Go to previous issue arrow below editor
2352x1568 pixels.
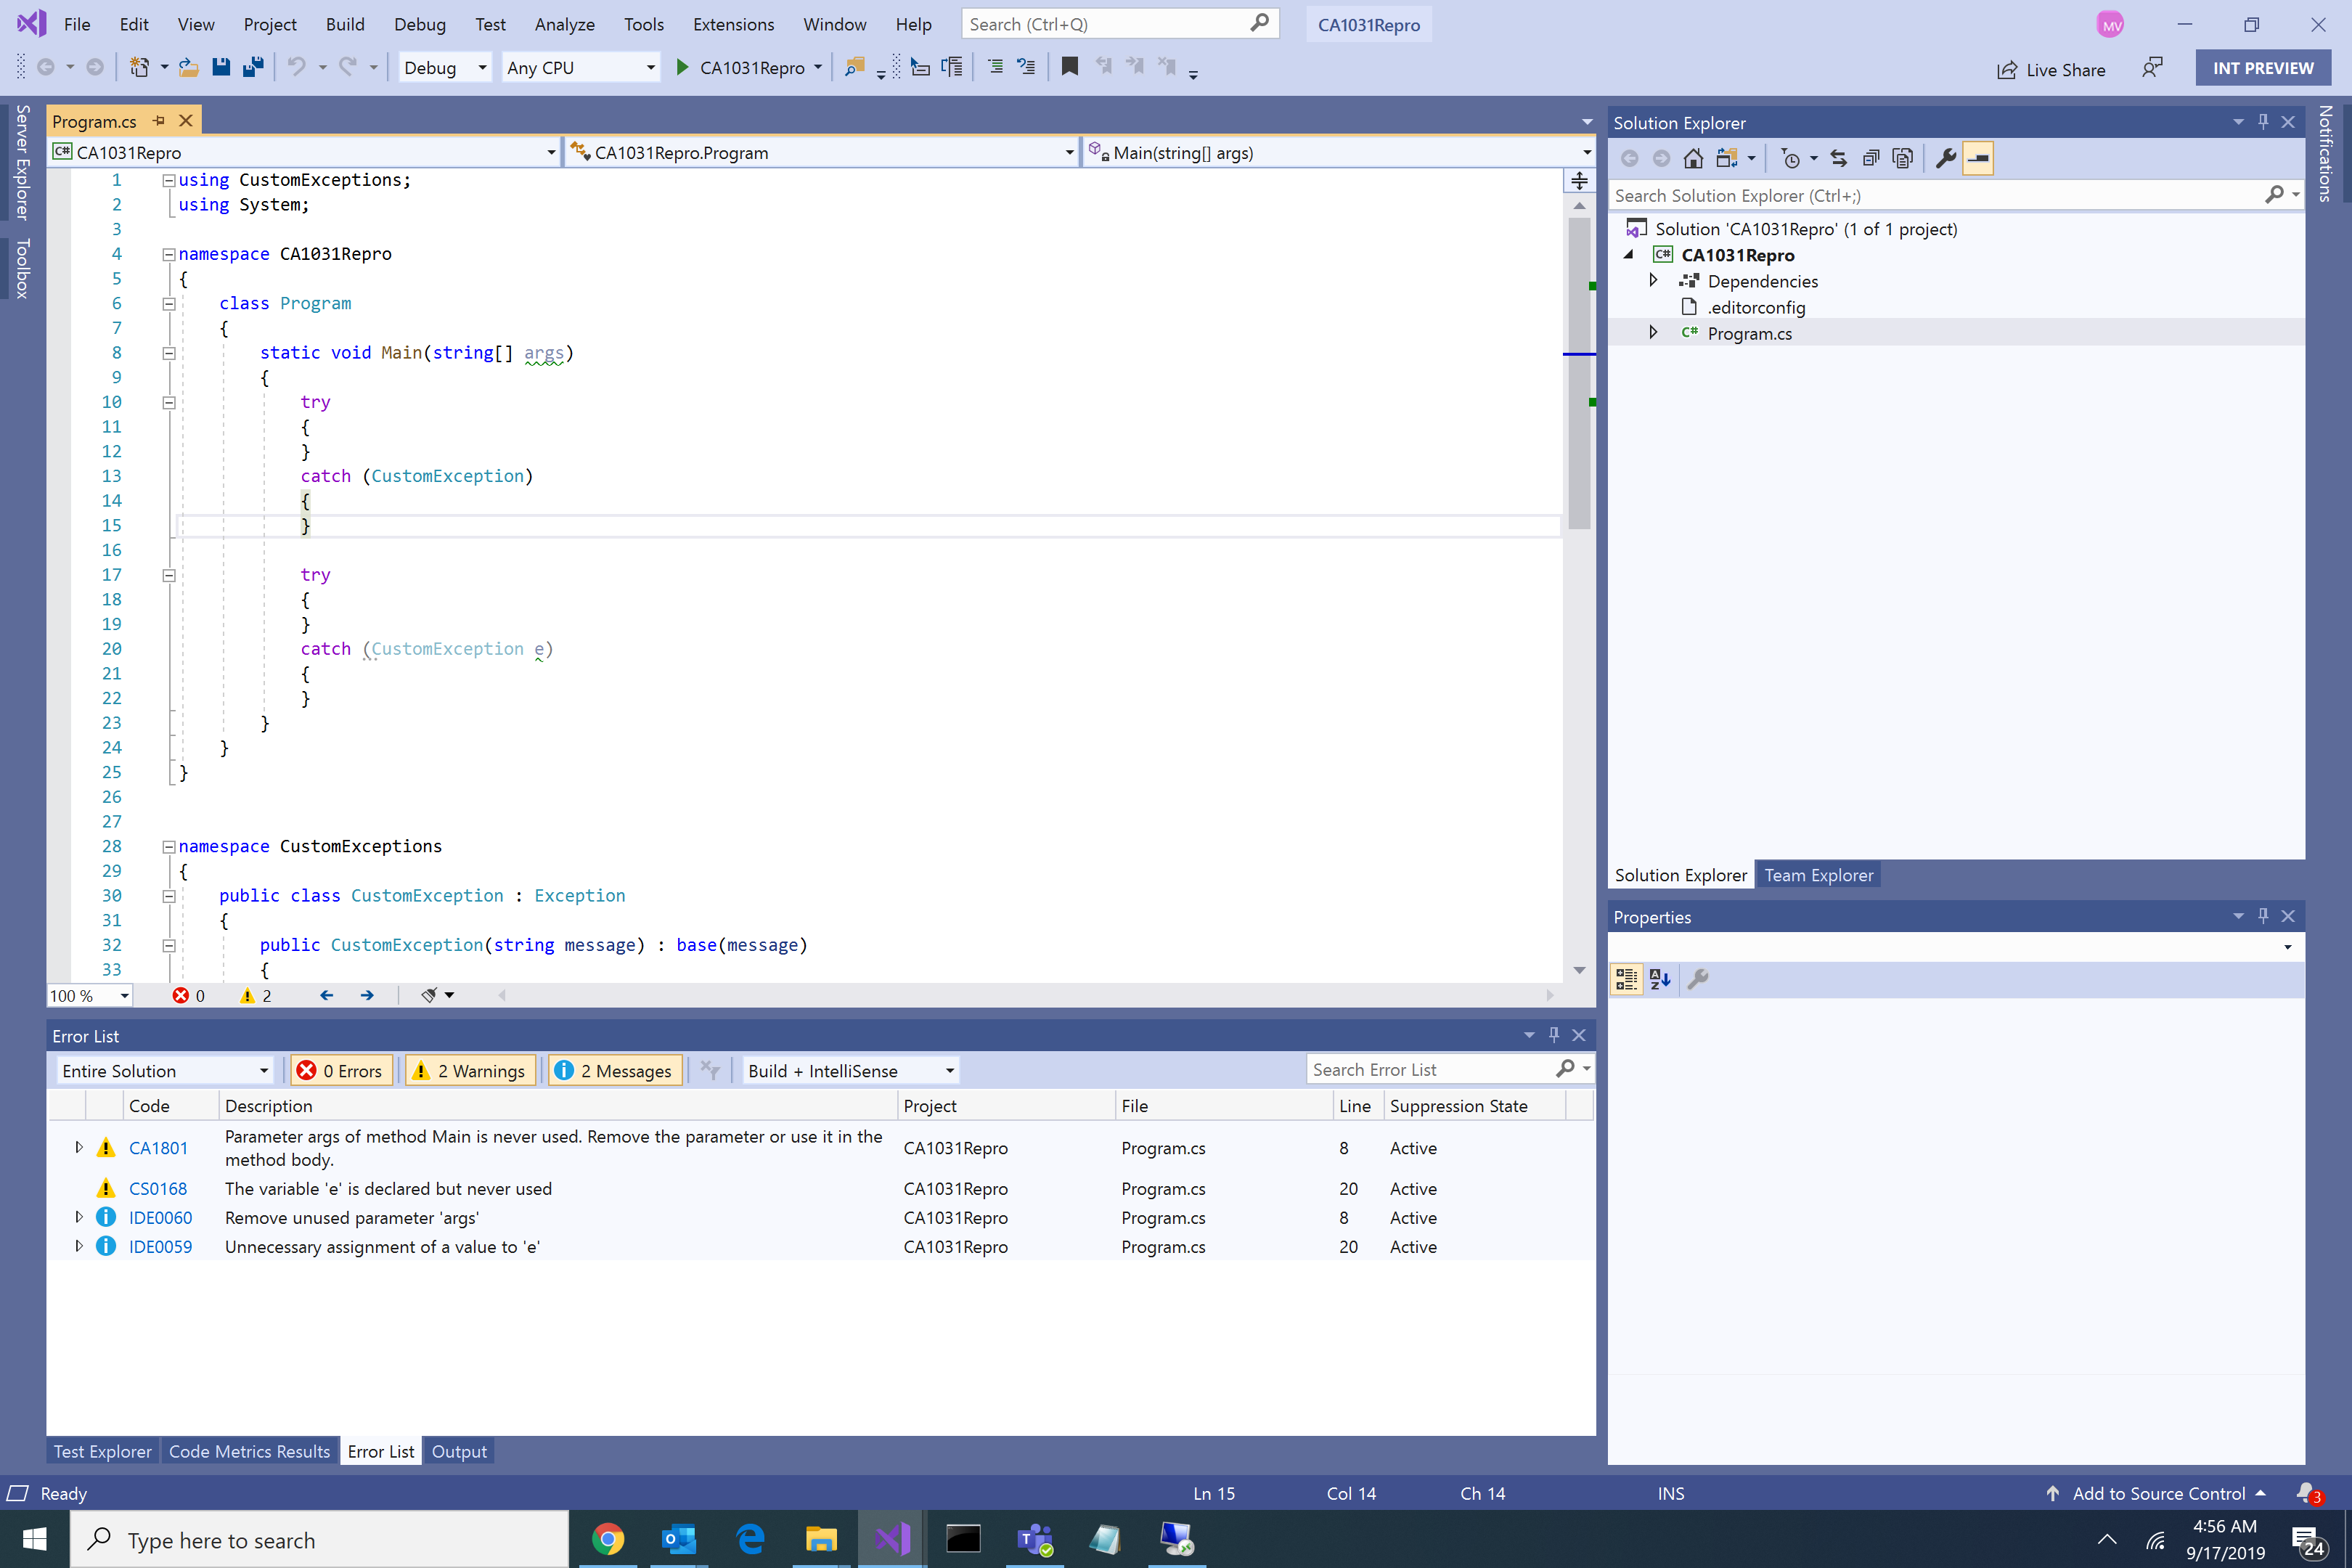coord(326,995)
